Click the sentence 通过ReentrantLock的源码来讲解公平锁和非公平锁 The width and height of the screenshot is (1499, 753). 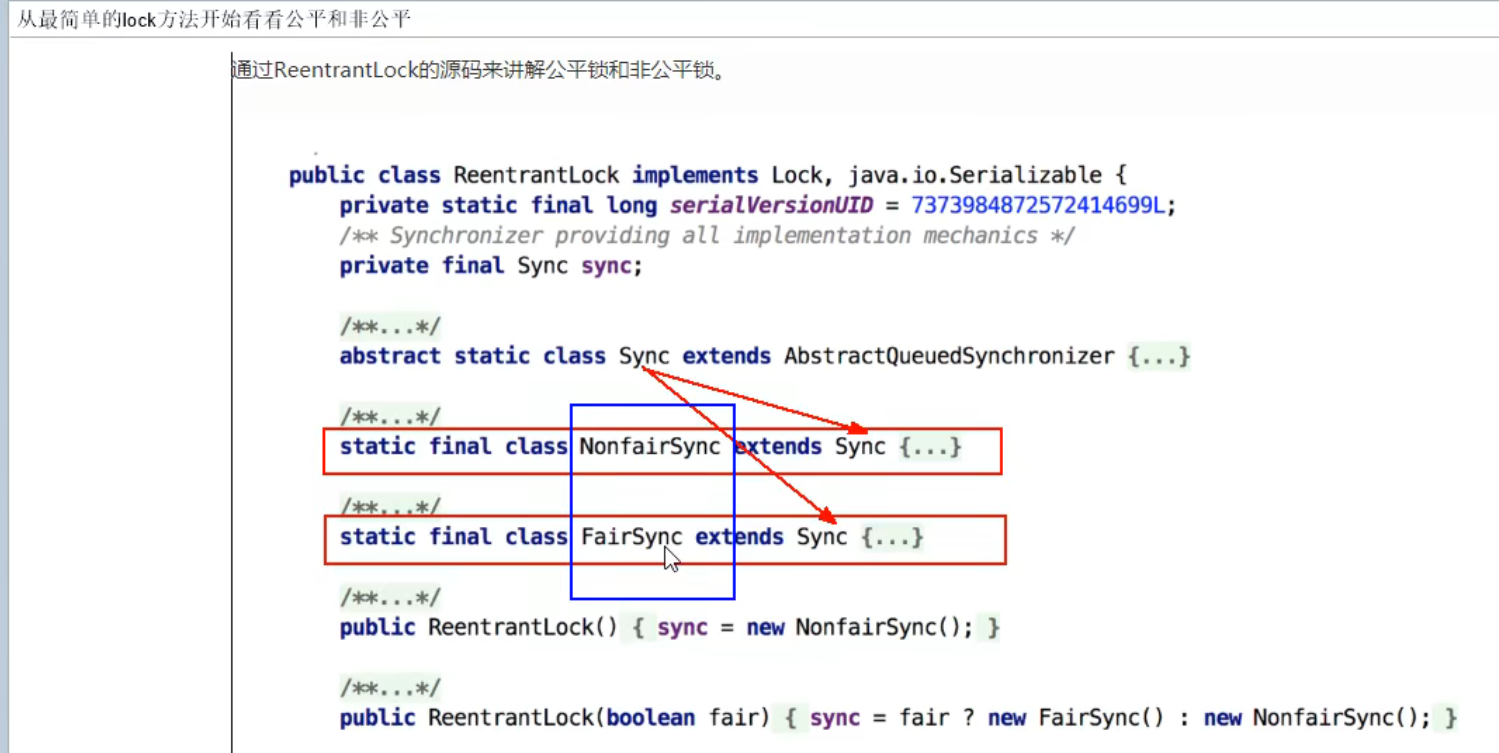[477, 70]
